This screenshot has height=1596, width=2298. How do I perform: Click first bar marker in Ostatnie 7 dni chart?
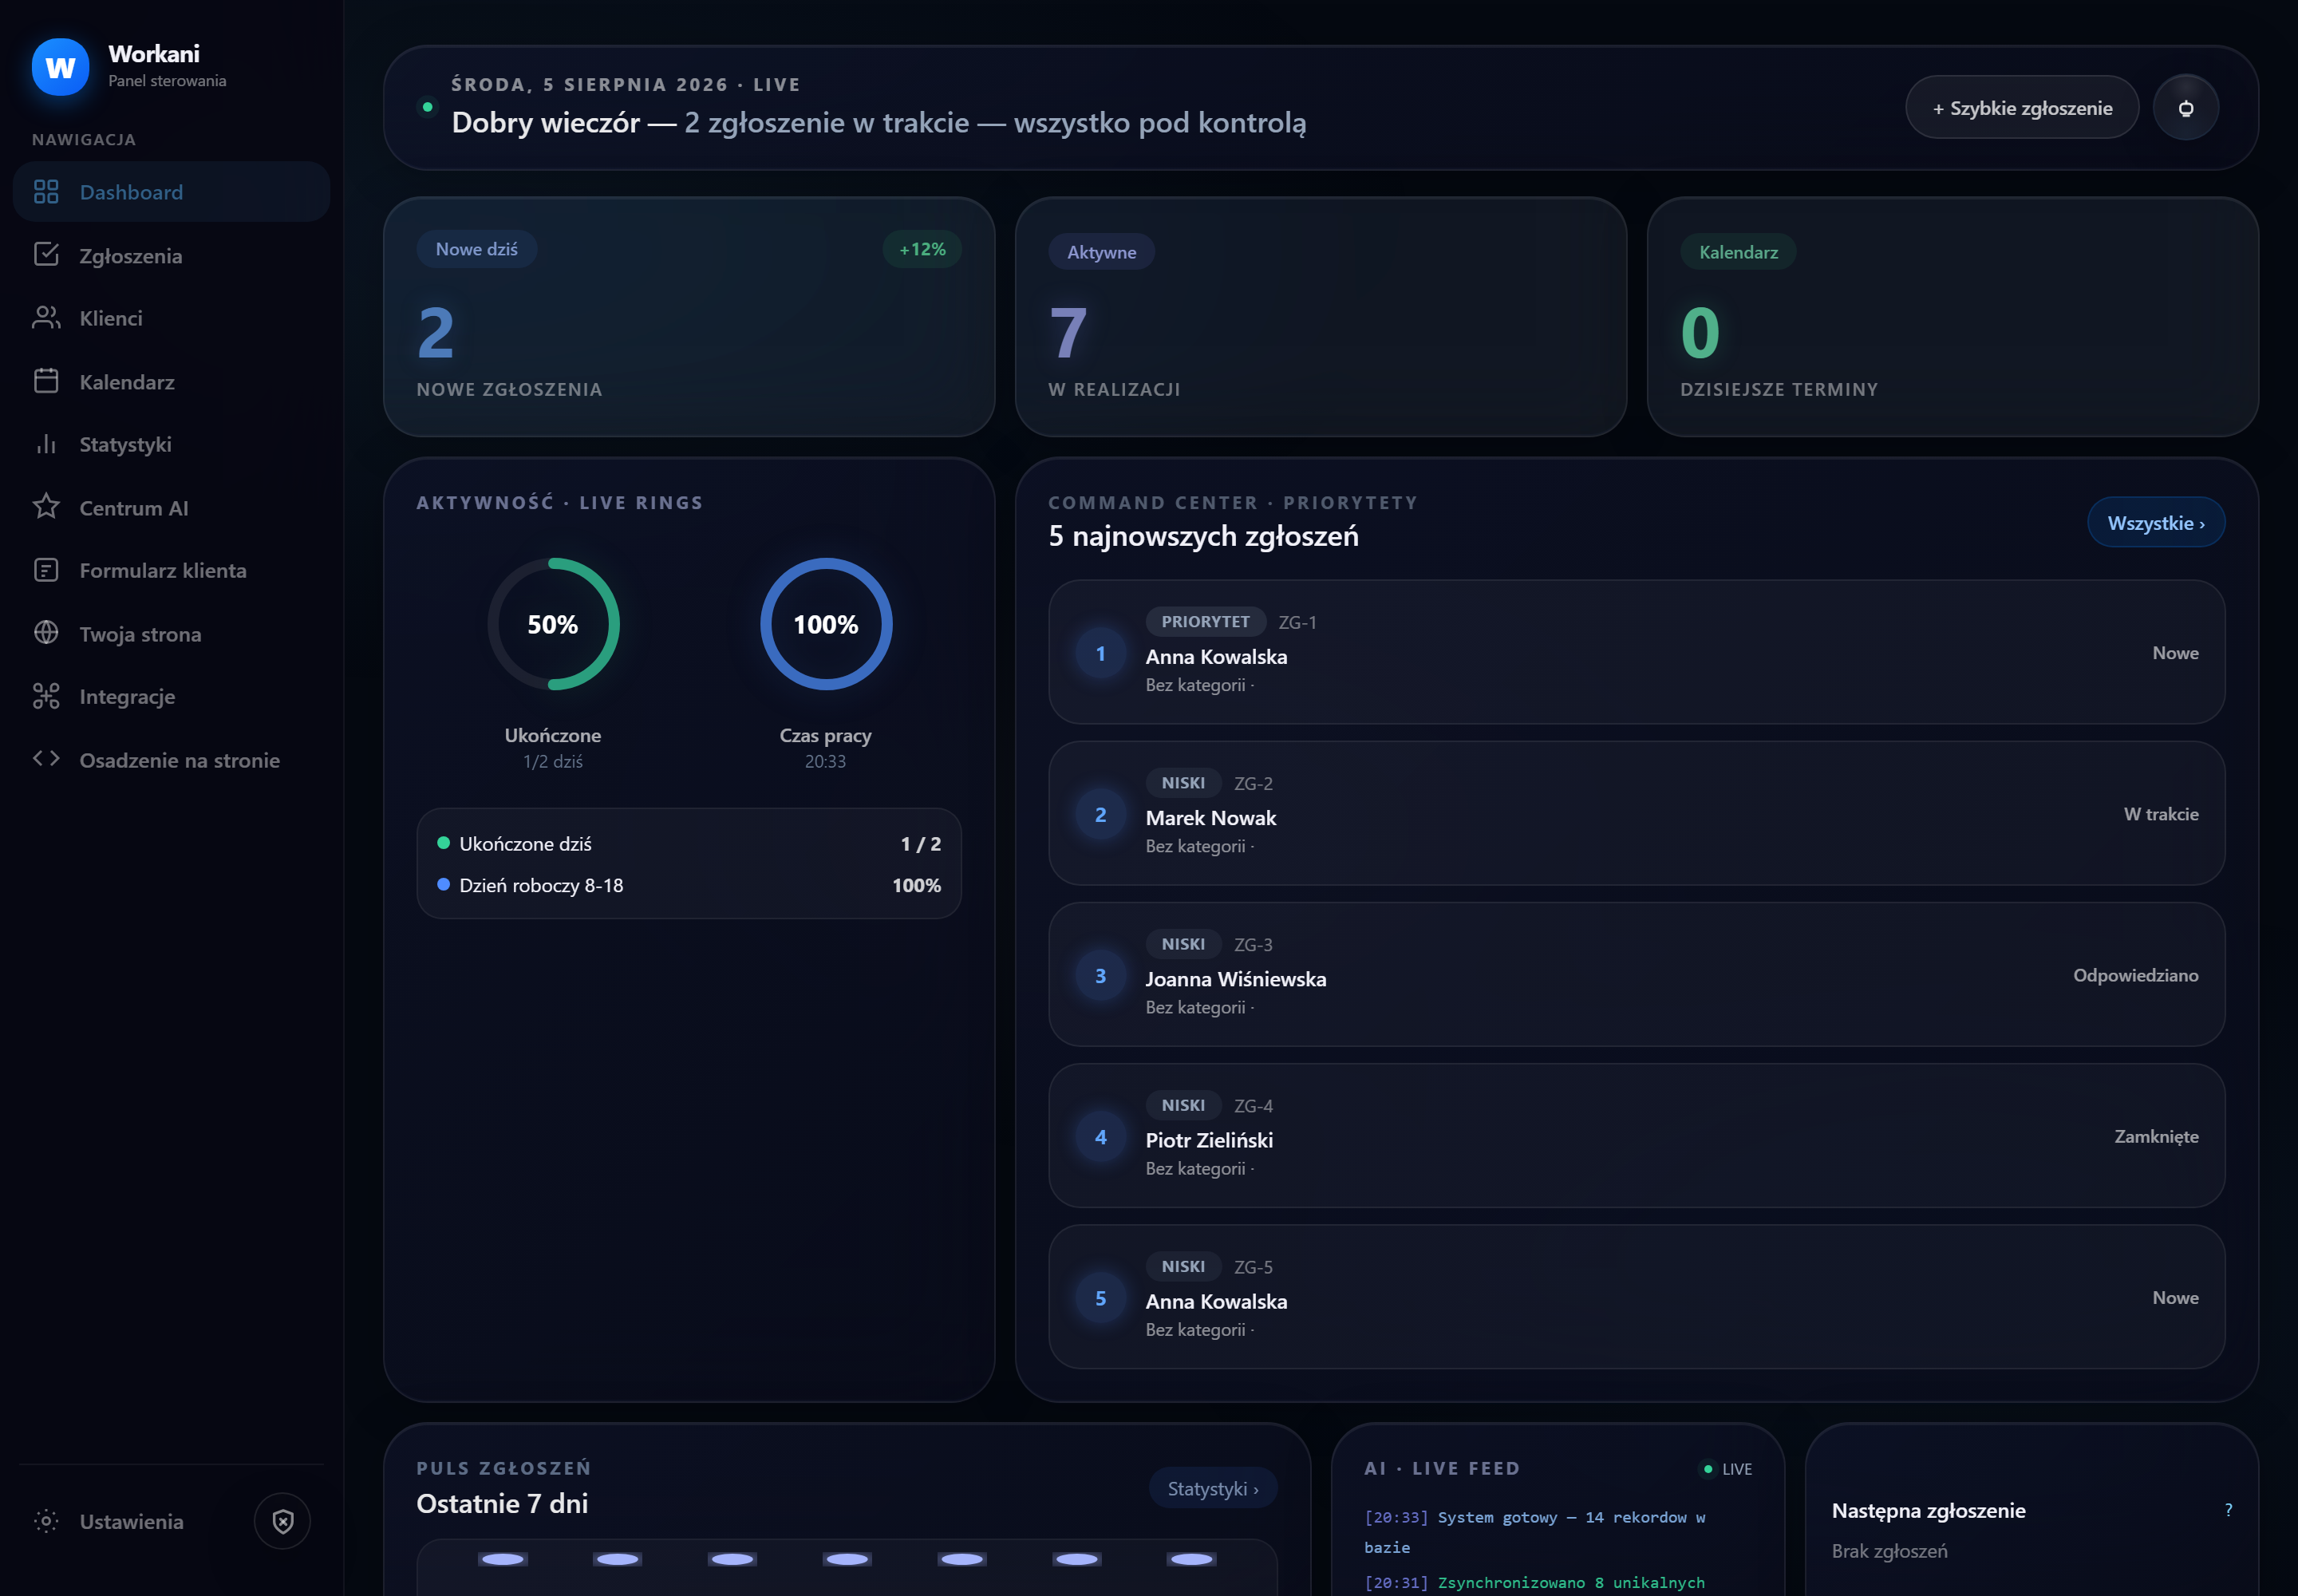502,1559
